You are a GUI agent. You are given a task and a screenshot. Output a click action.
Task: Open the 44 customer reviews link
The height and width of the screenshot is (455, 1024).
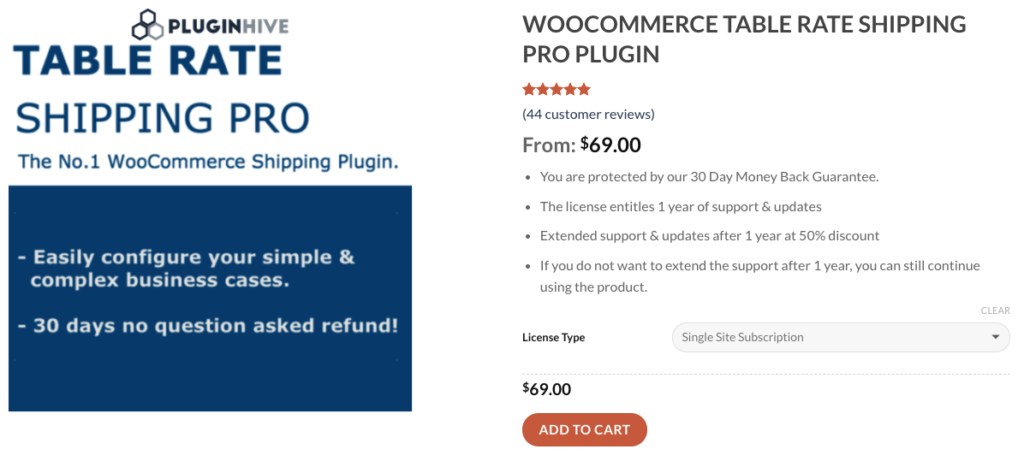[x=588, y=114]
